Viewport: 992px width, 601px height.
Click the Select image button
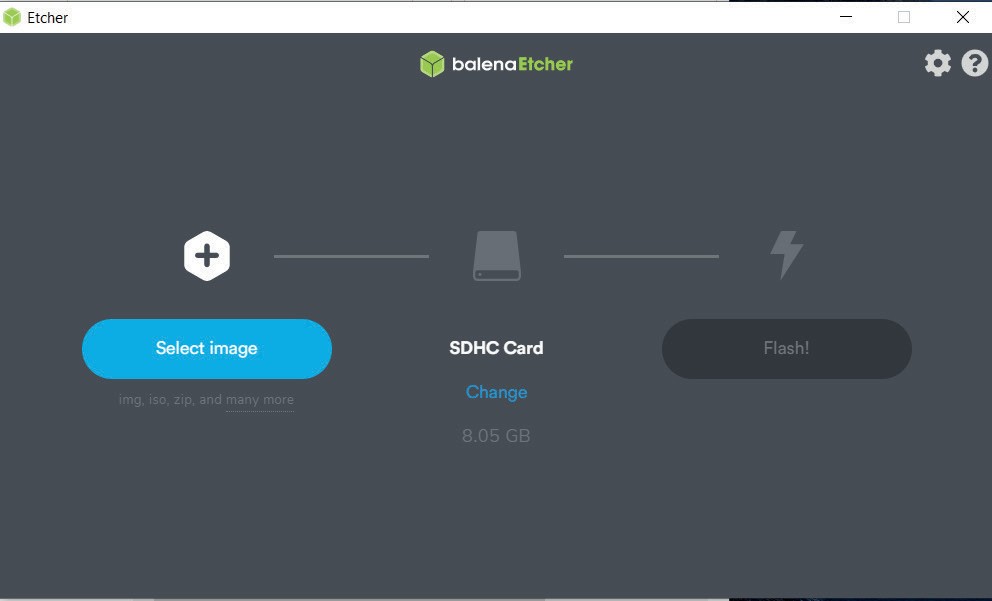pyautogui.click(x=207, y=349)
